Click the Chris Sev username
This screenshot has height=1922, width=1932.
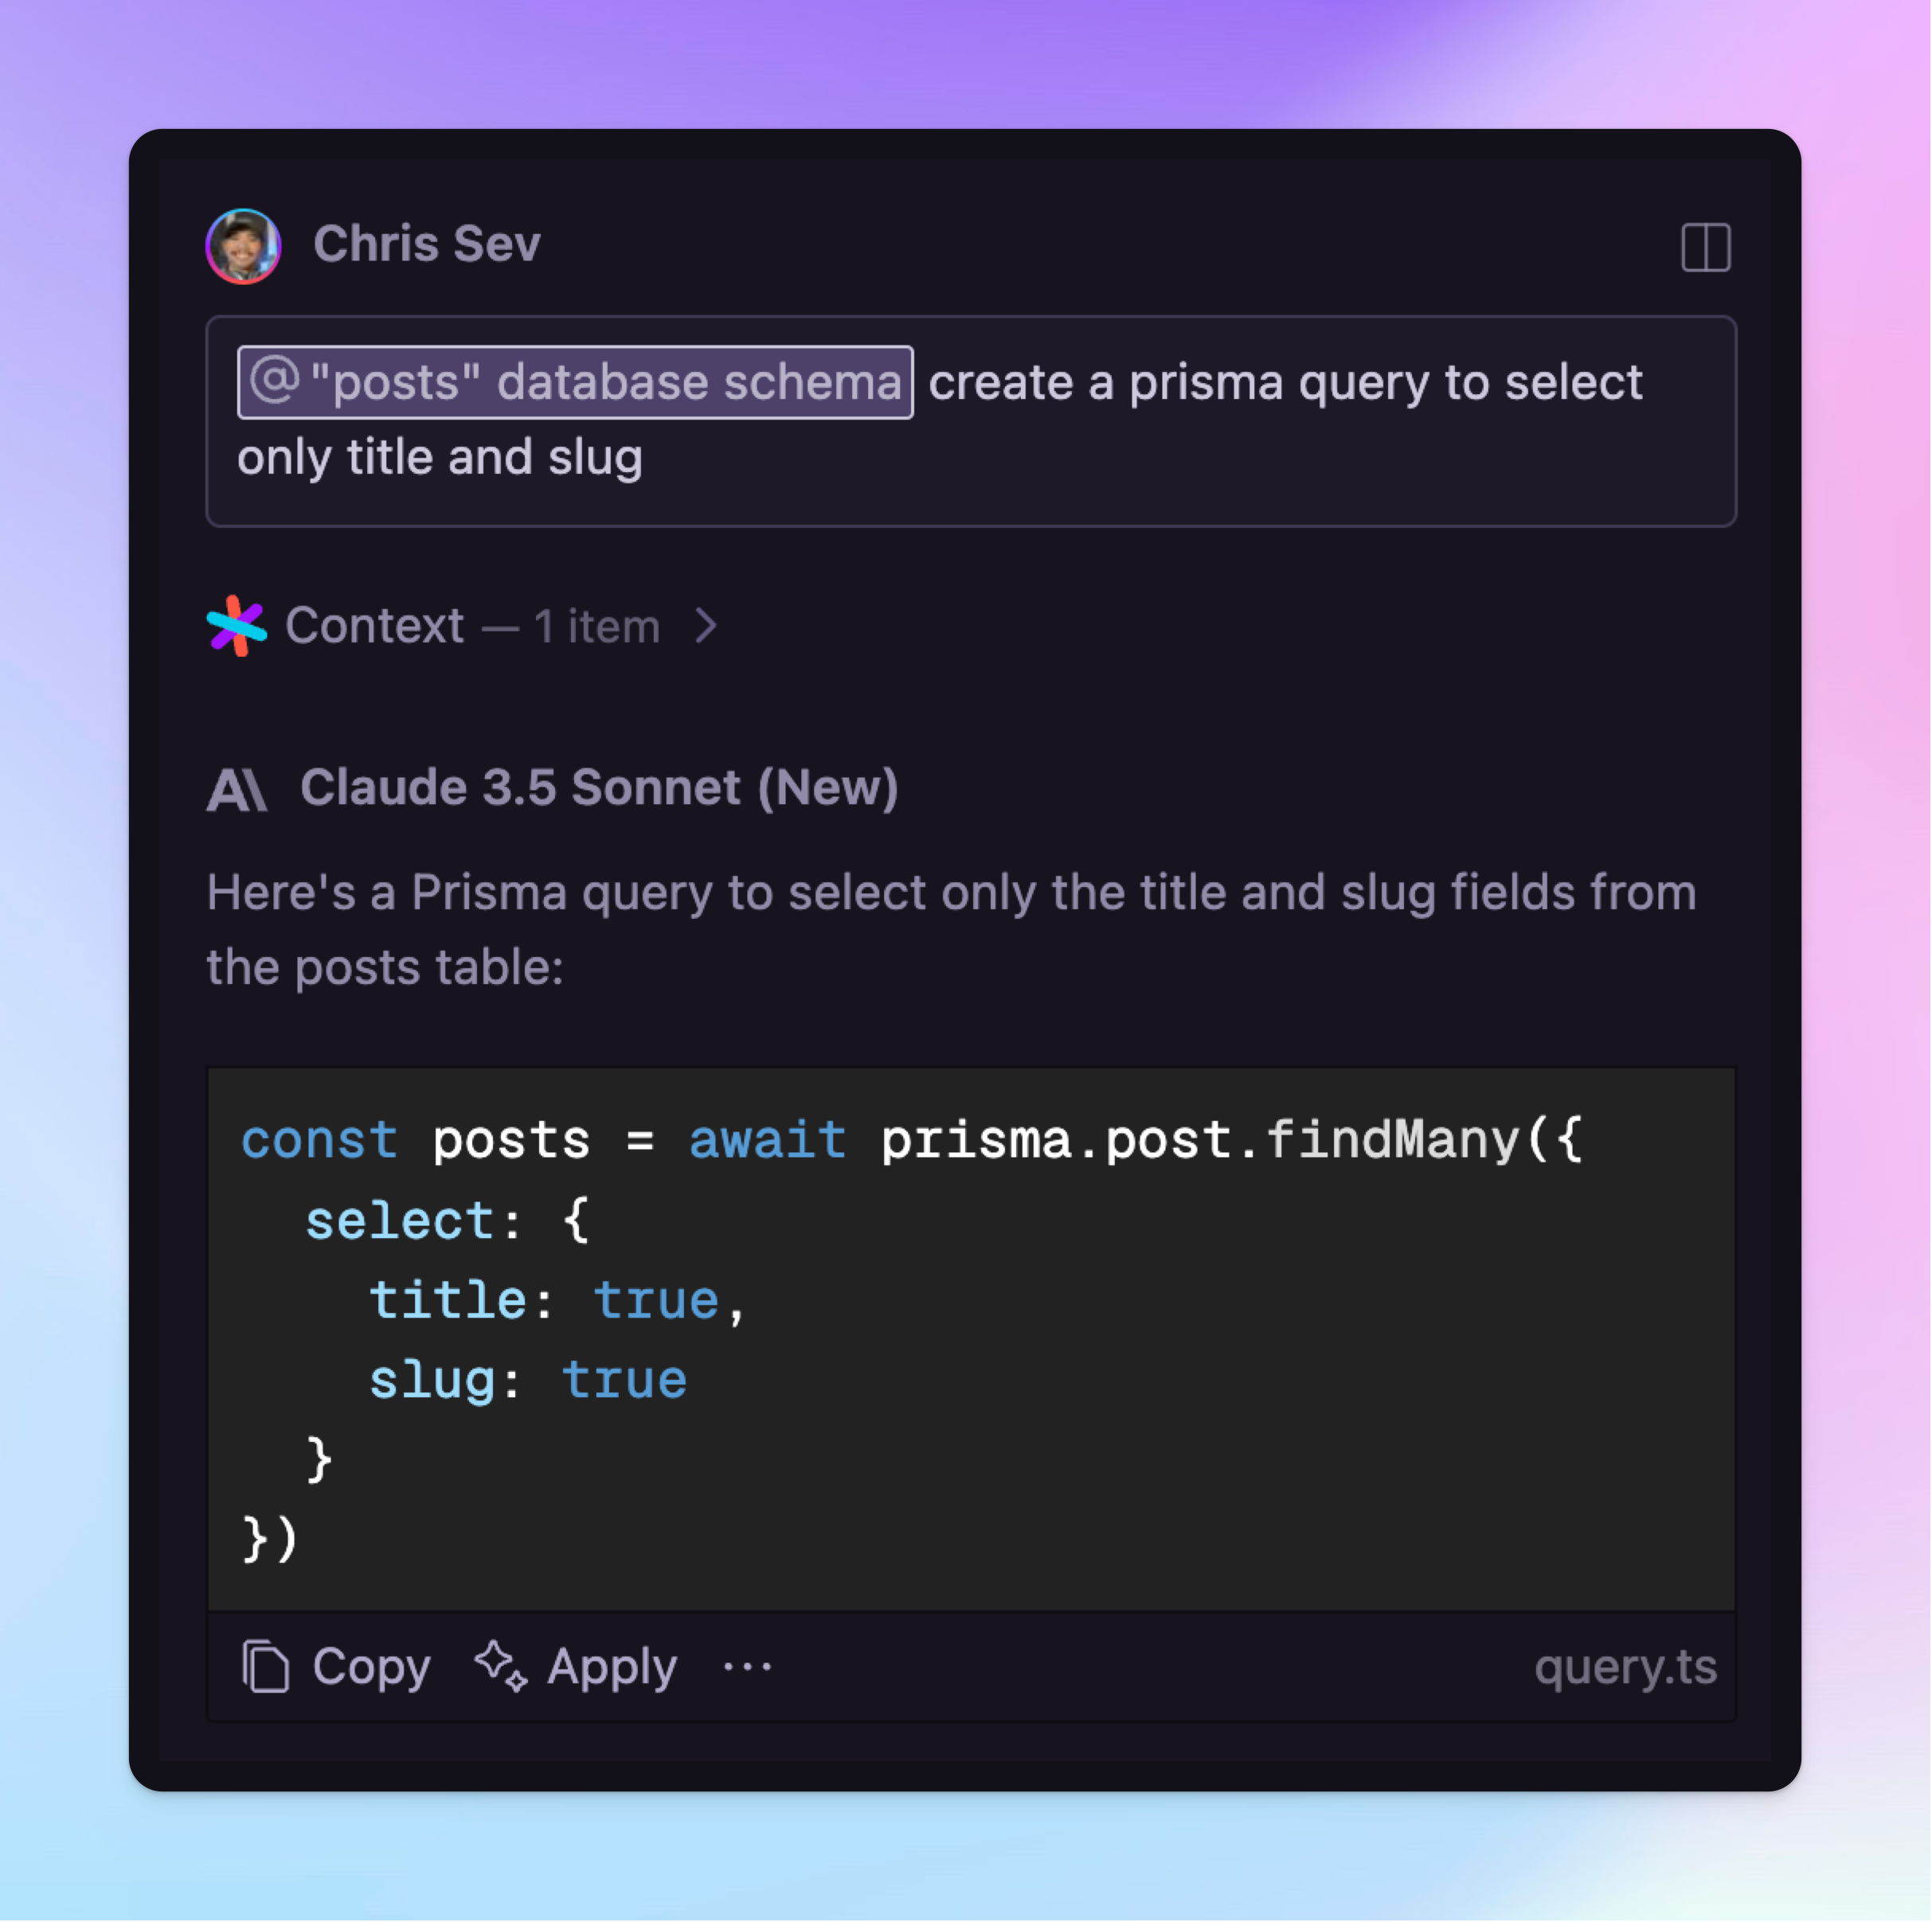click(427, 244)
